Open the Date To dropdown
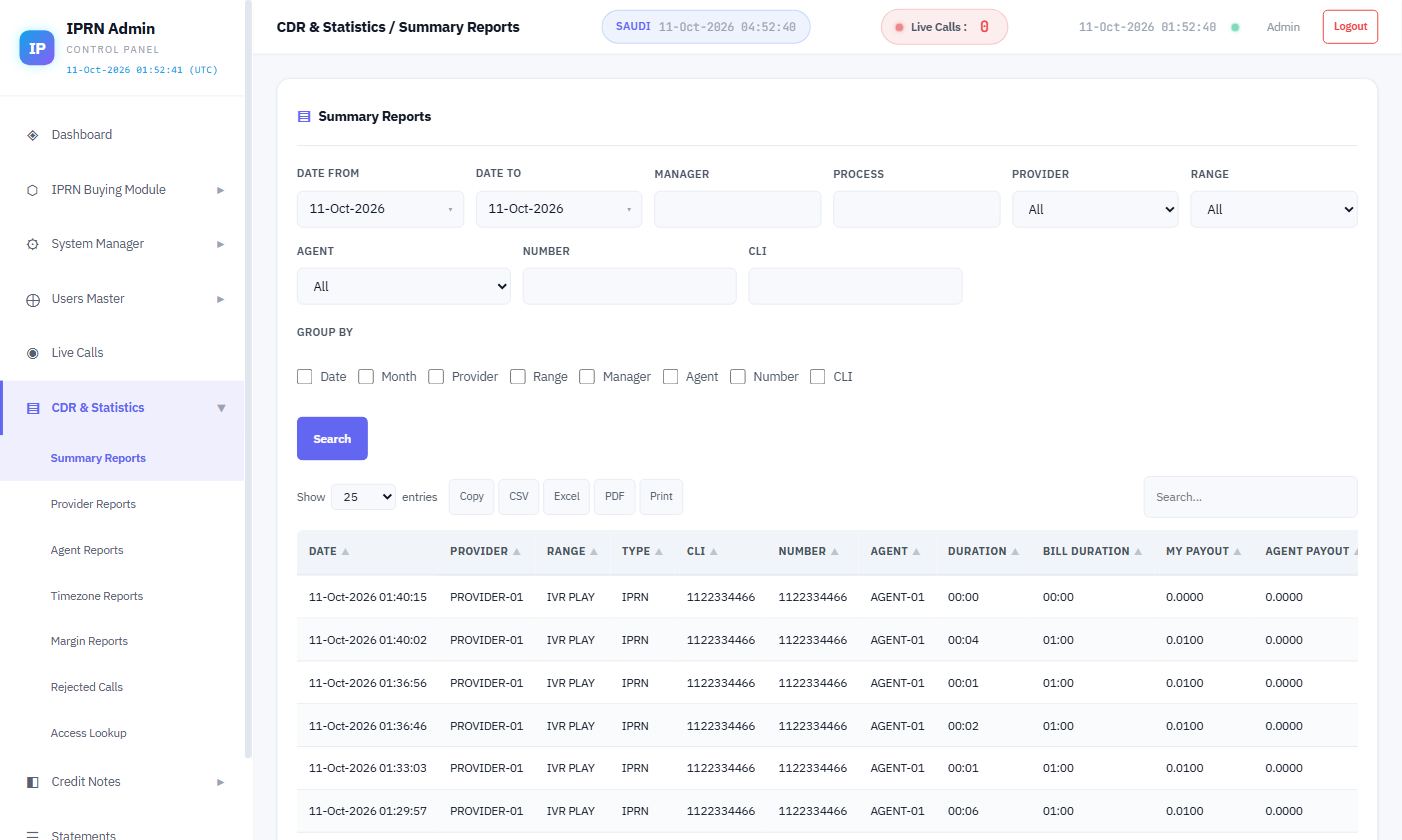 (559, 209)
